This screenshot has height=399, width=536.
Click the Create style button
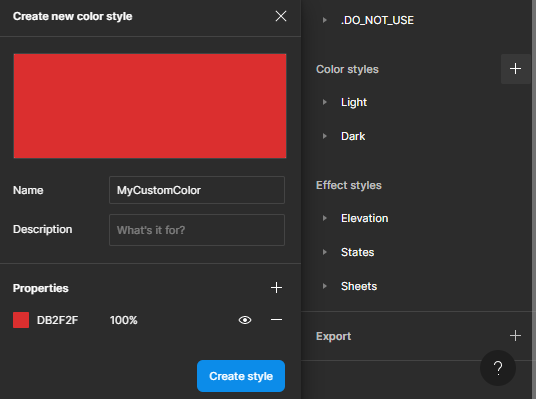coord(241,376)
